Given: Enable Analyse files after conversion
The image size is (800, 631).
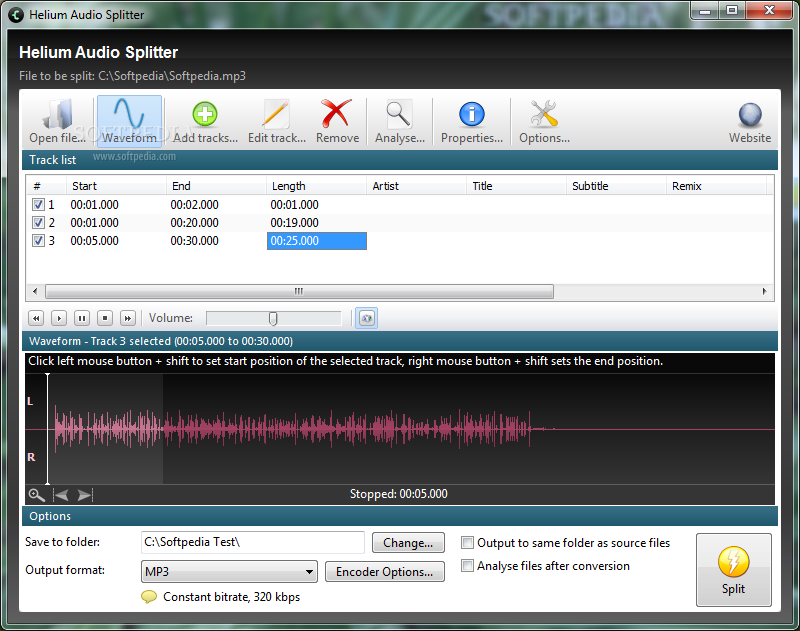Looking at the screenshot, I should pos(467,565).
